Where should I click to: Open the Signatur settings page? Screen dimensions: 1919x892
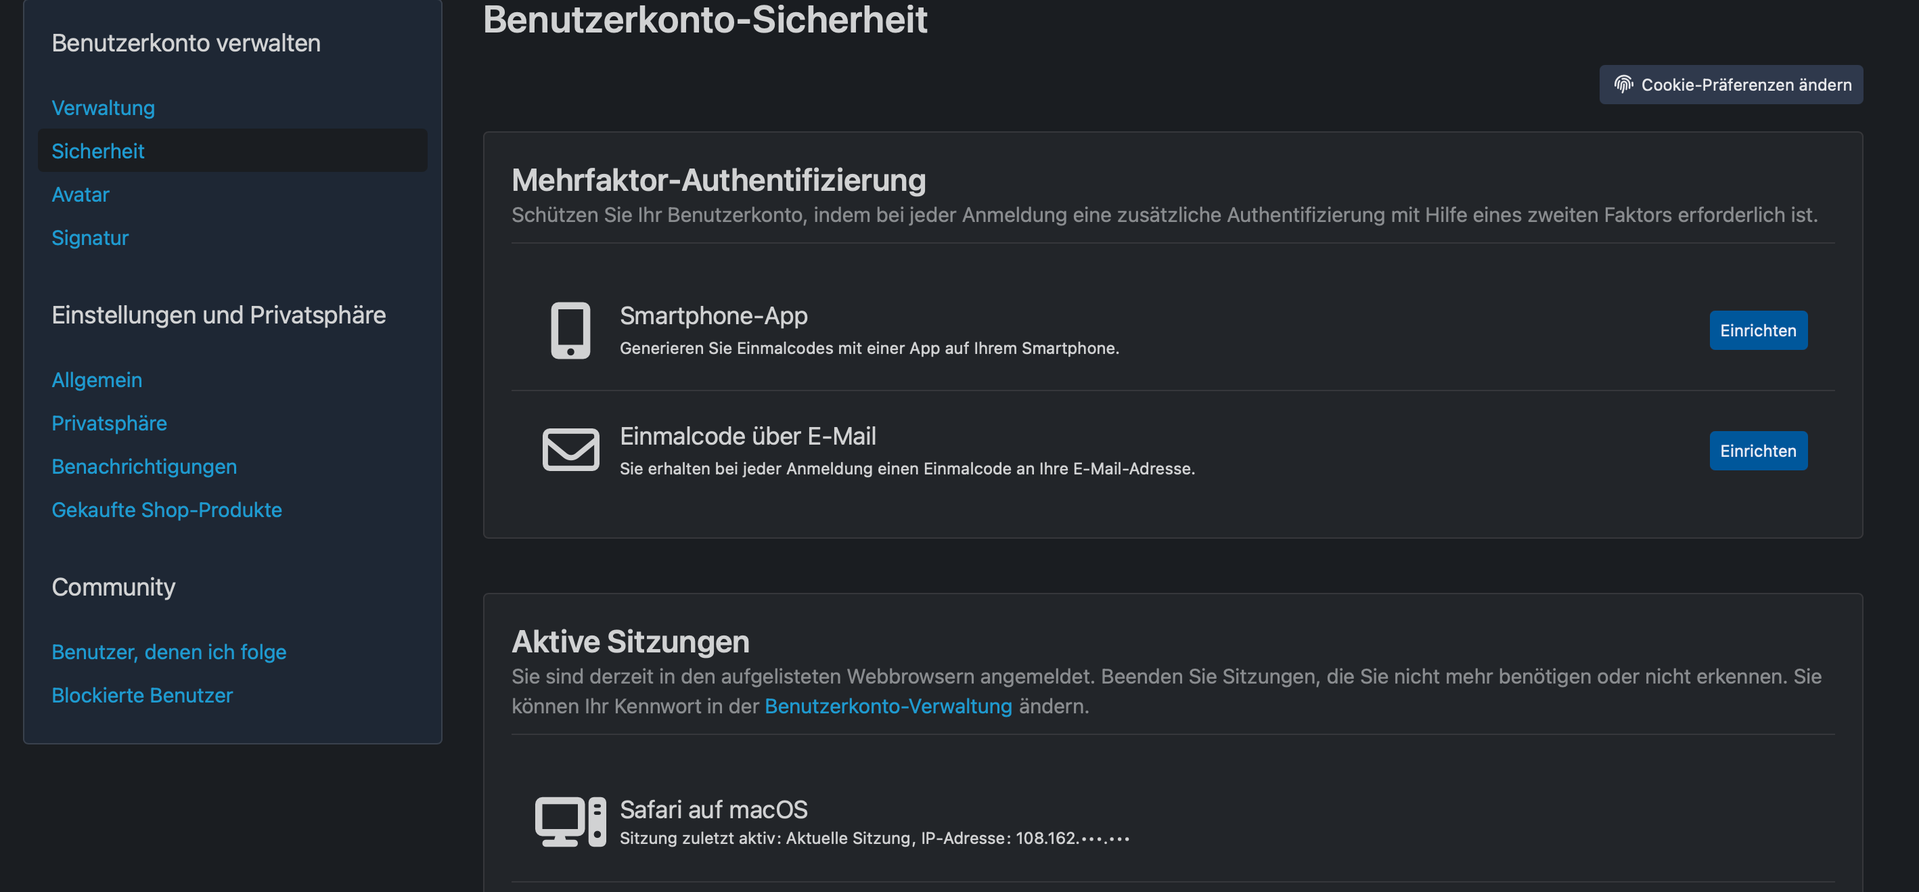[x=90, y=238]
